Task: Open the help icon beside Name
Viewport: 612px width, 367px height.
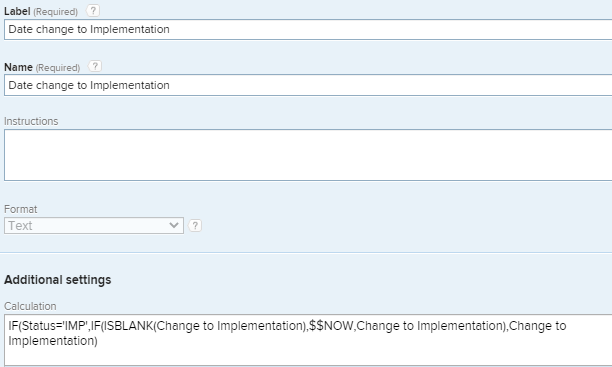Action: 95,66
